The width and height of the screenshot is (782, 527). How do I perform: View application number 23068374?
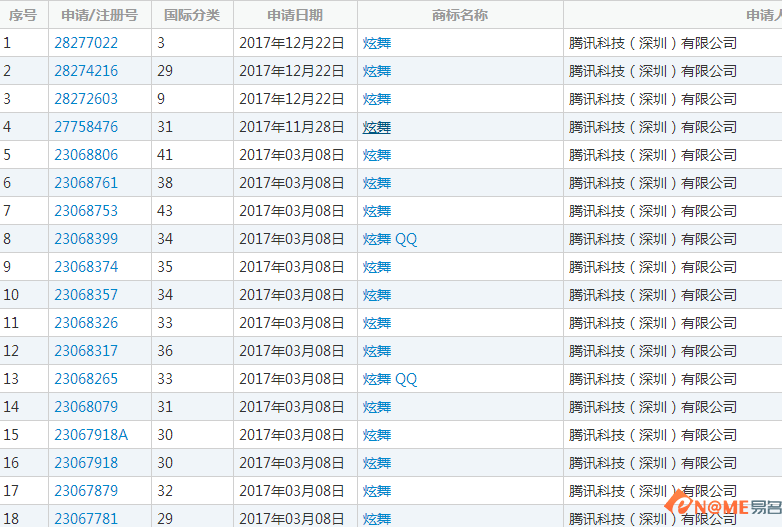(x=86, y=267)
